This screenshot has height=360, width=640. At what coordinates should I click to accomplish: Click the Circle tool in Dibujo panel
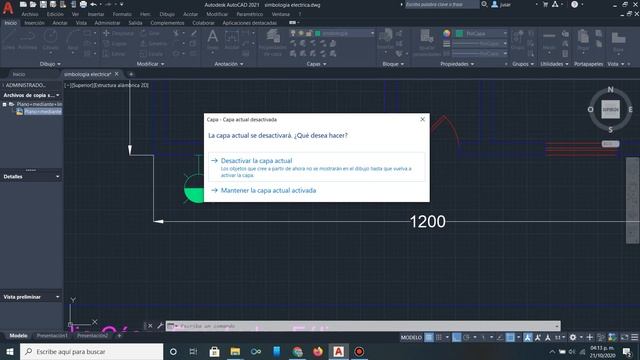click(x=51, y=37)
